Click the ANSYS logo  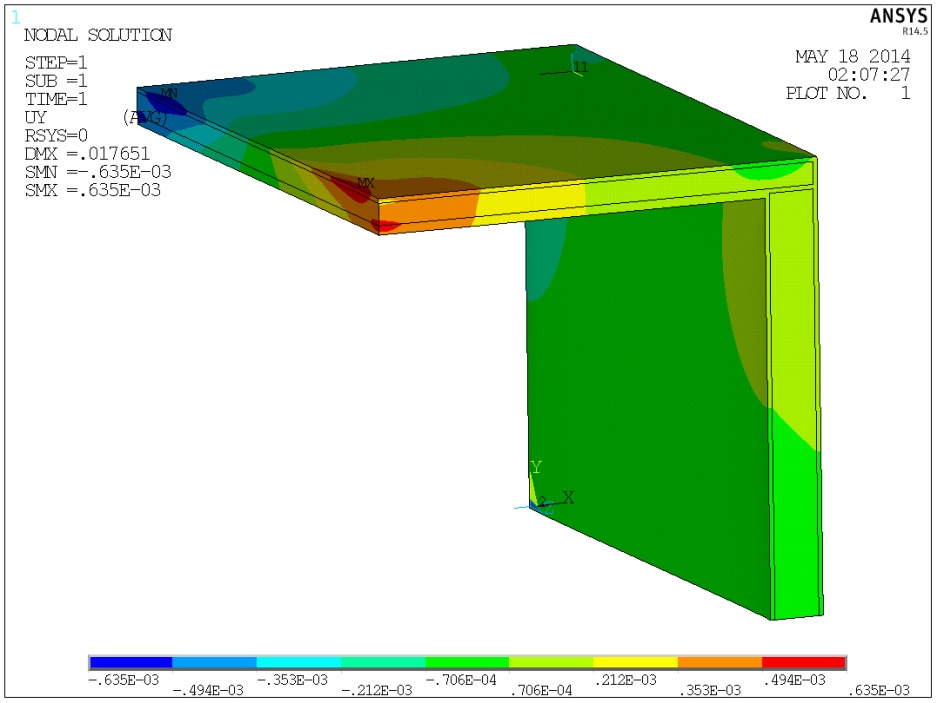[x=899, y=16]
